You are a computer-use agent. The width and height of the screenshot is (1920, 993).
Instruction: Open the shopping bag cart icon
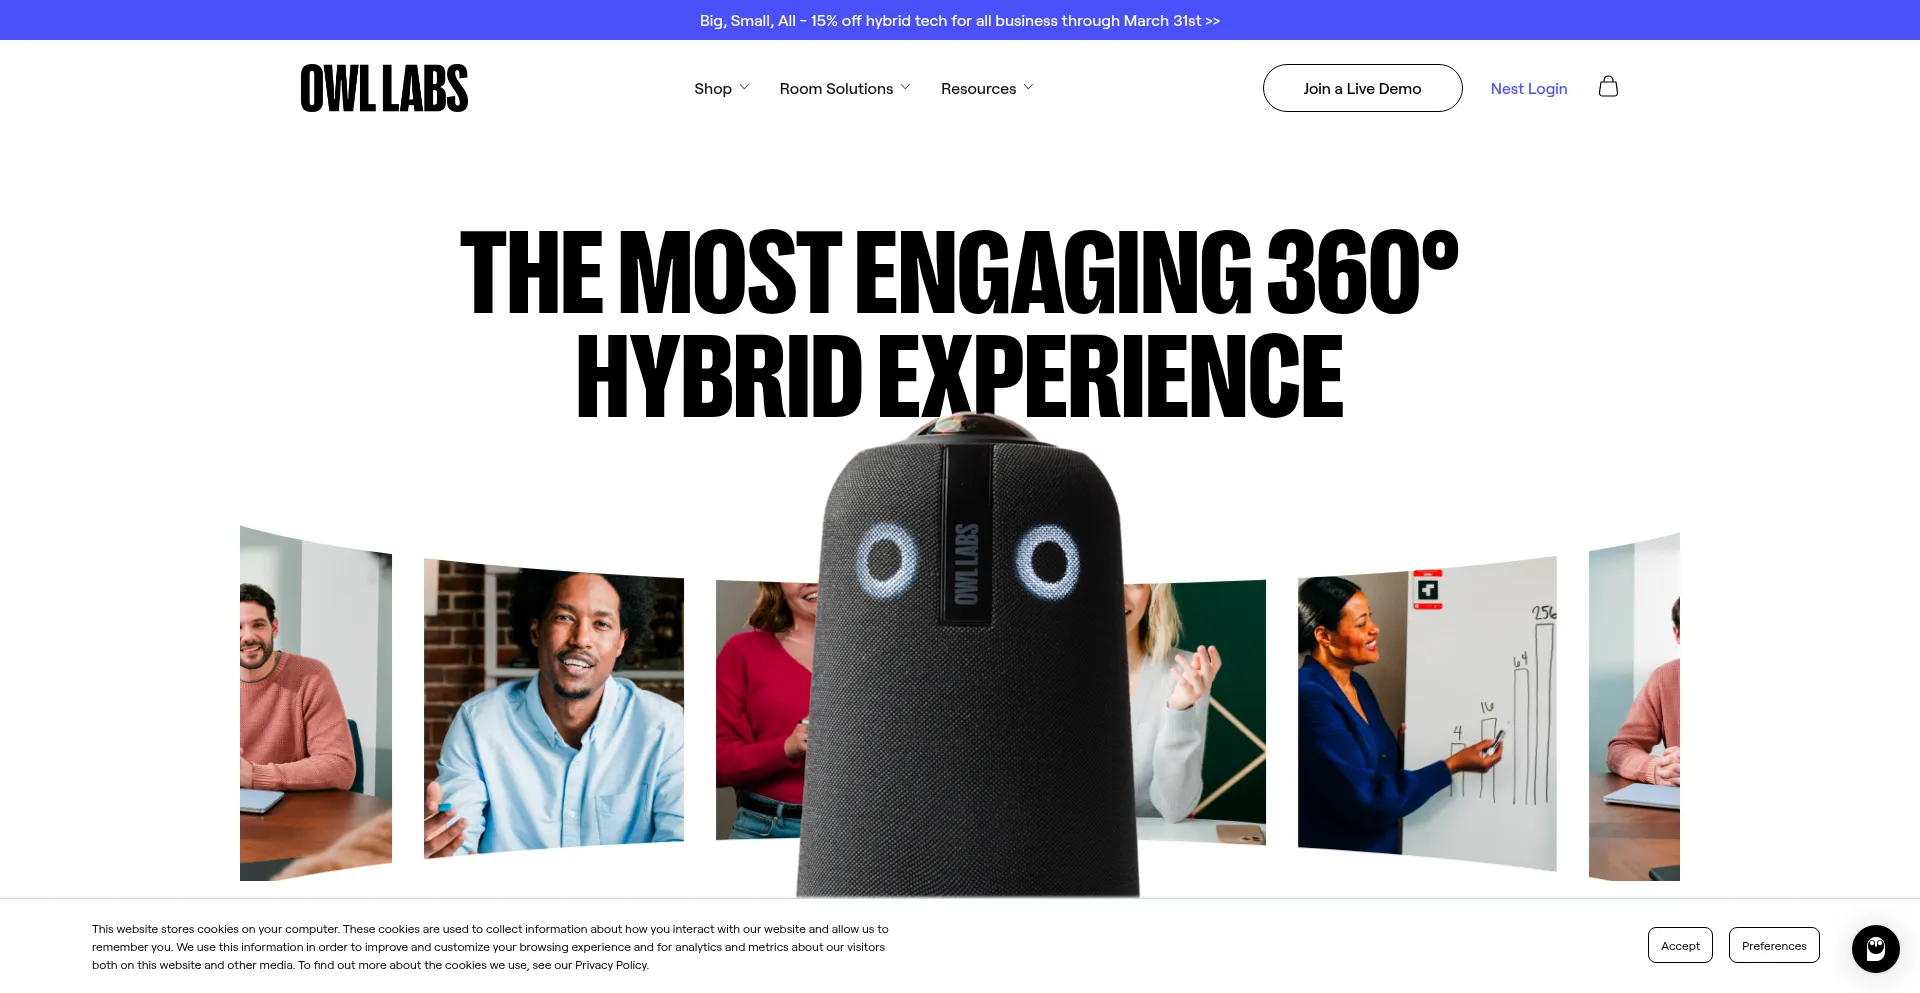[x=1608, y=87]
